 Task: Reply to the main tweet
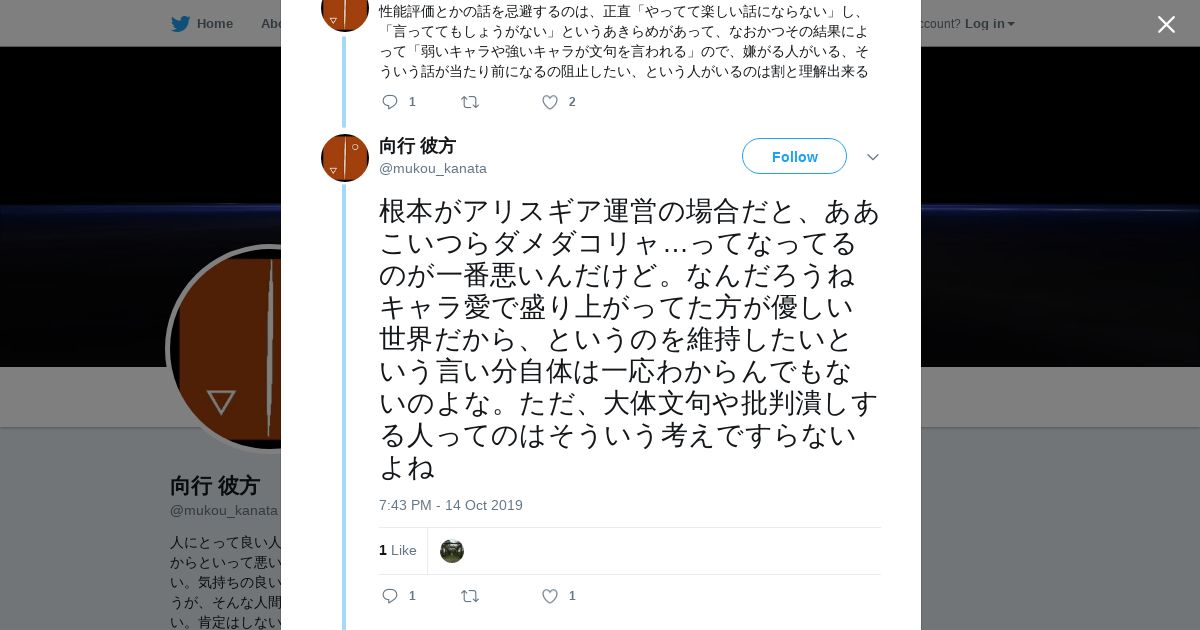coord(390,596)
